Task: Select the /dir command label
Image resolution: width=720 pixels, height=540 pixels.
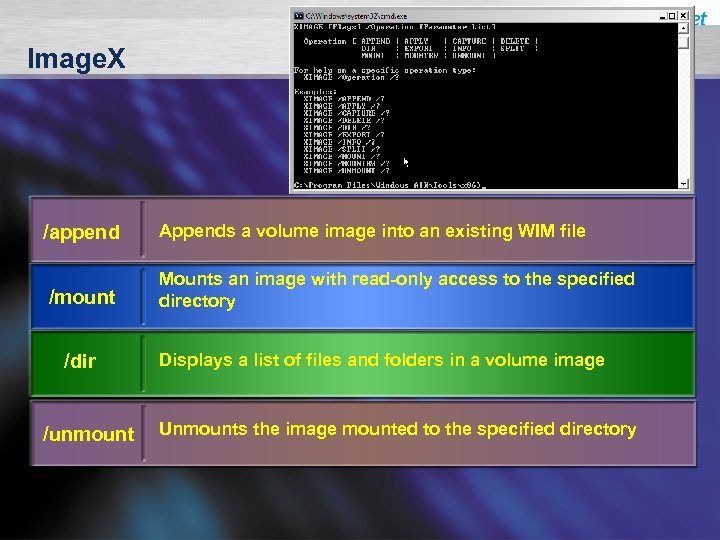Action: click(x=80, y=361)
